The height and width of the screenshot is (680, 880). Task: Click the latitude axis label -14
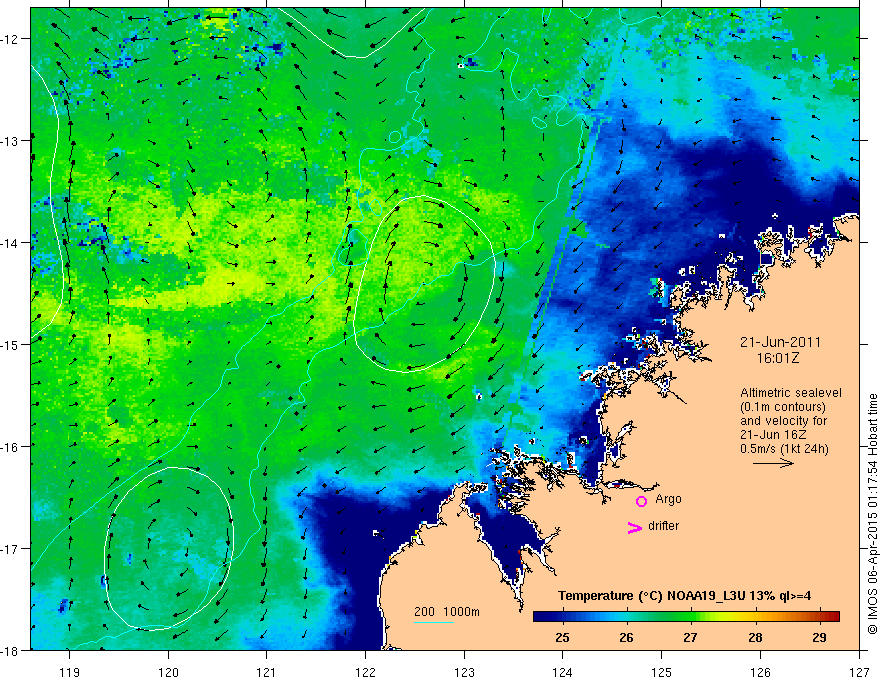tap(11, 243)
